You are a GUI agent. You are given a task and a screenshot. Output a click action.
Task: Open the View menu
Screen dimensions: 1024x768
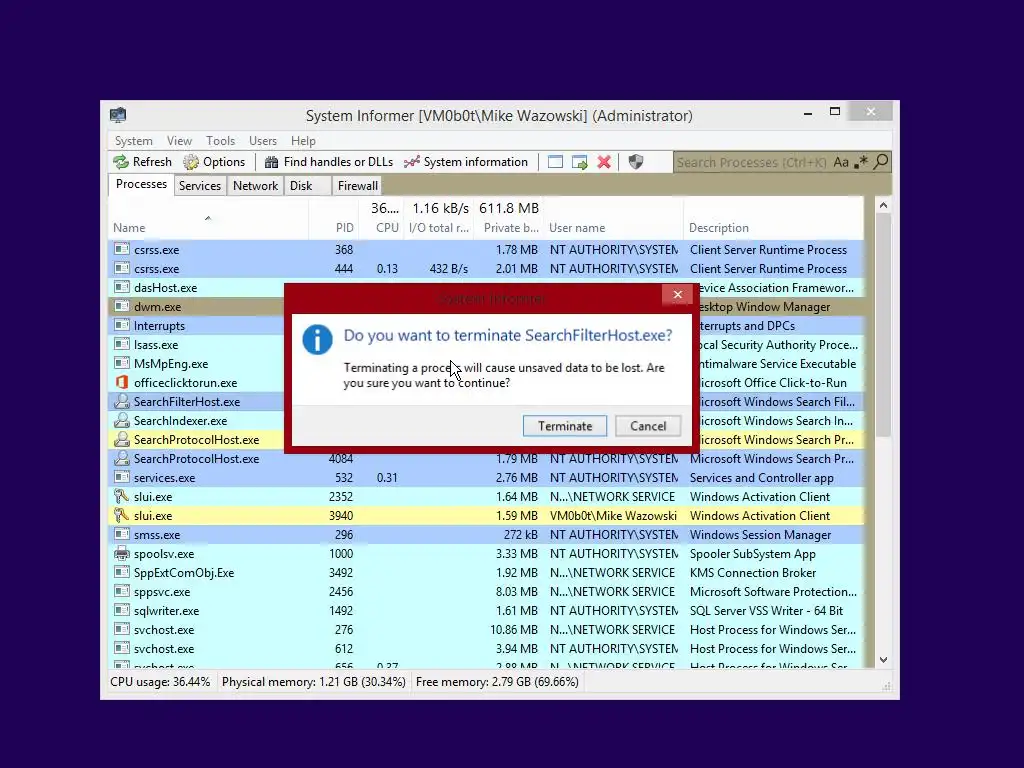(x=179, y=141)
